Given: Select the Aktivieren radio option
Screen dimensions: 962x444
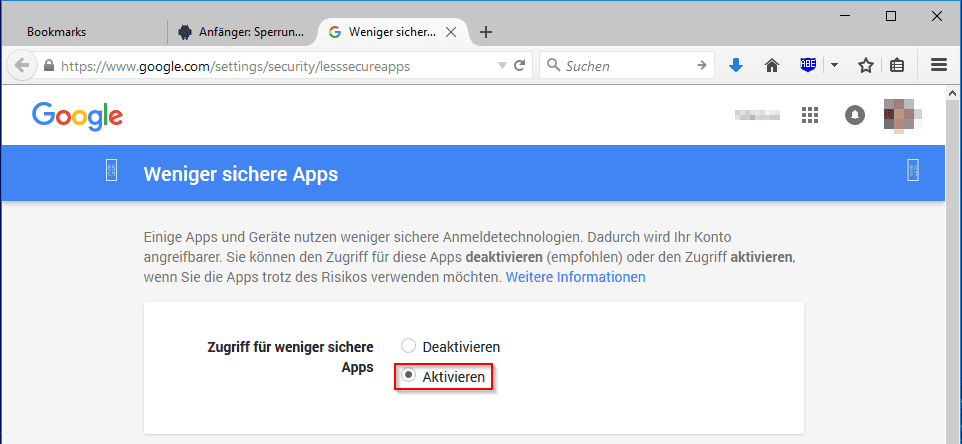Looking at the screenshot, I should [409, 376].
